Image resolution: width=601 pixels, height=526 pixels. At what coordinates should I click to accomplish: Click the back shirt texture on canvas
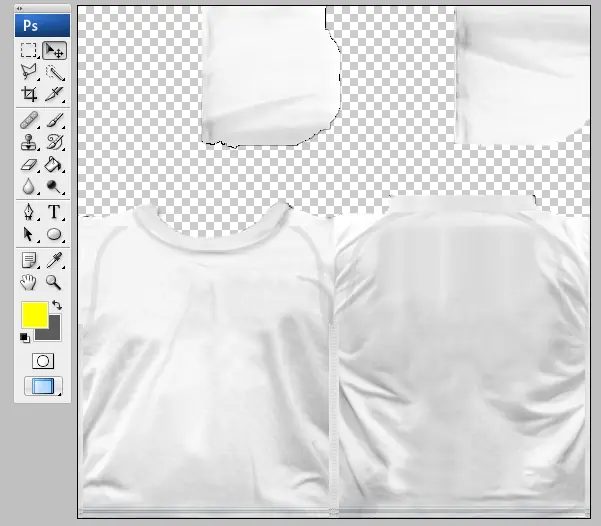tap(462, 357)
